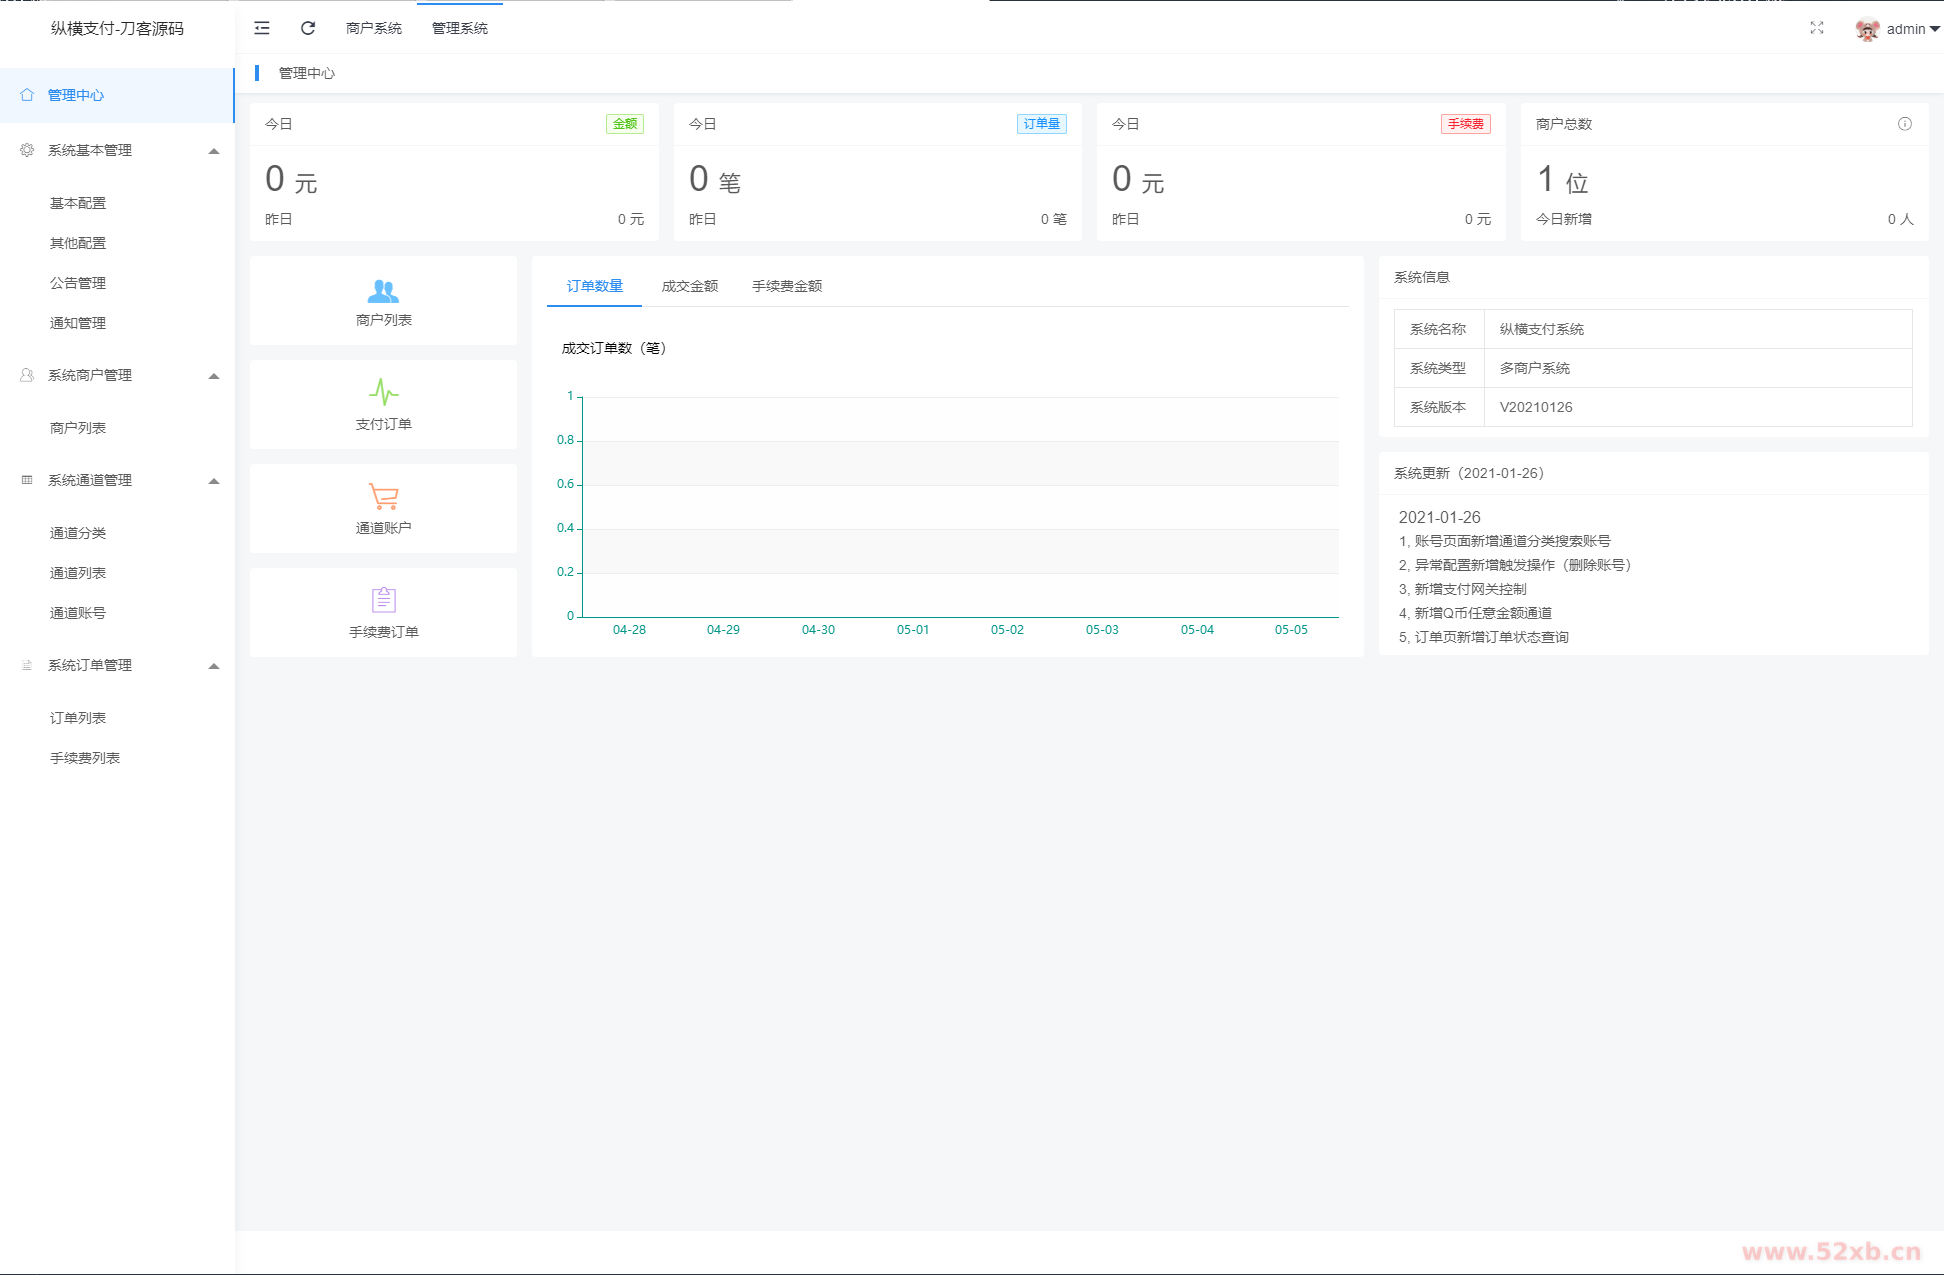The image size is (1944, 1275).
Task: Go to 基本配置 in sidebar
Action: [x=78, y=203]
